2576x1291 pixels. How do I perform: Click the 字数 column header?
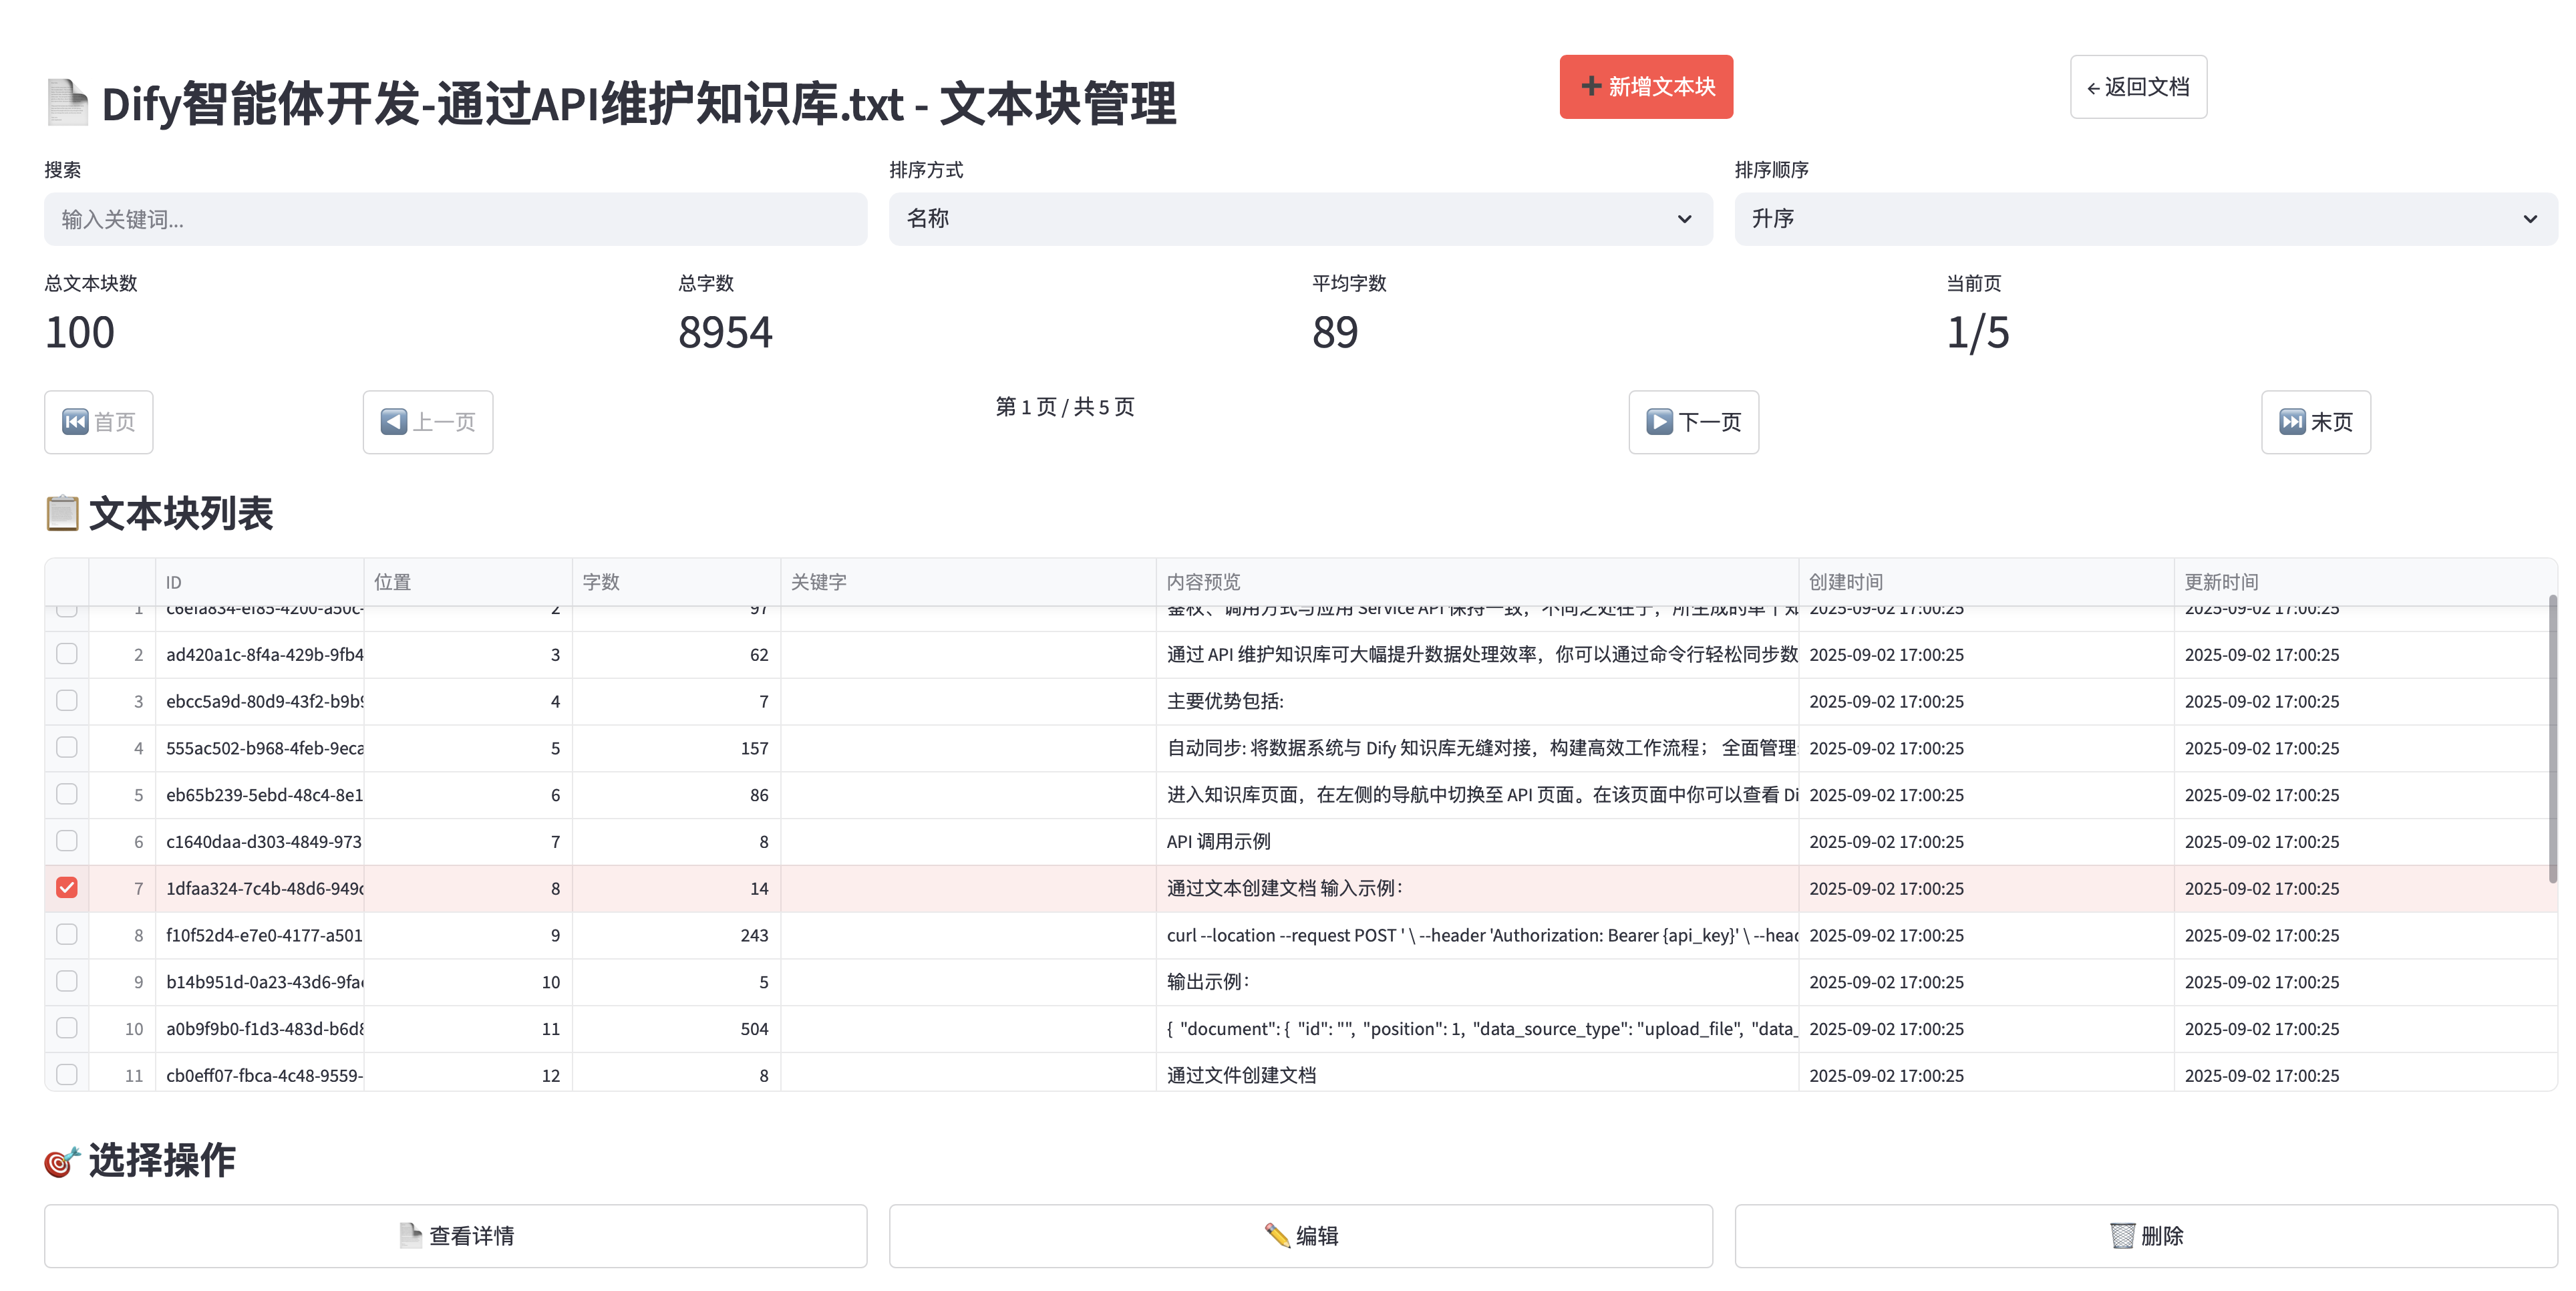pos(676,582)
